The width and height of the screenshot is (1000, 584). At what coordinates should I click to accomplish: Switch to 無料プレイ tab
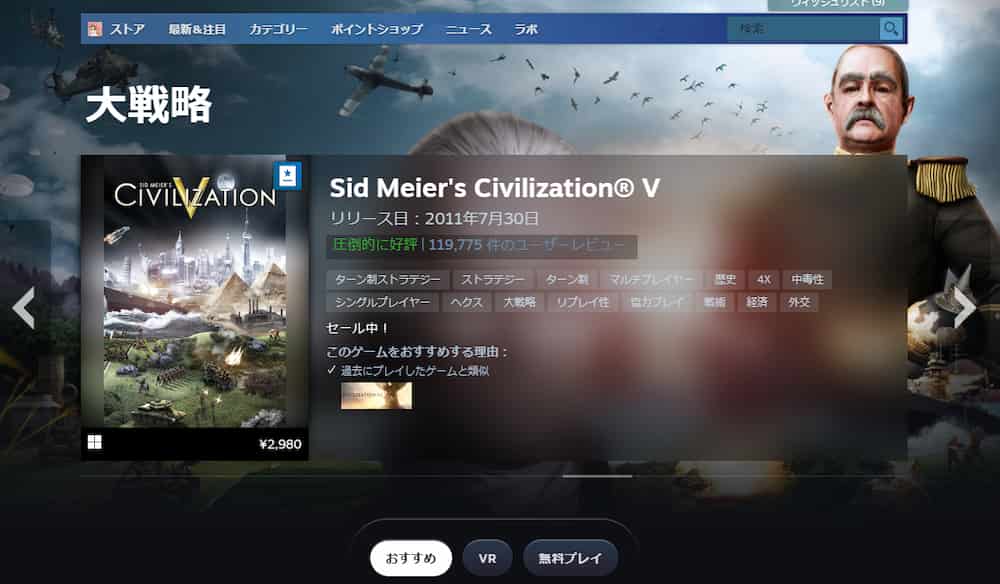coord(570,558)
